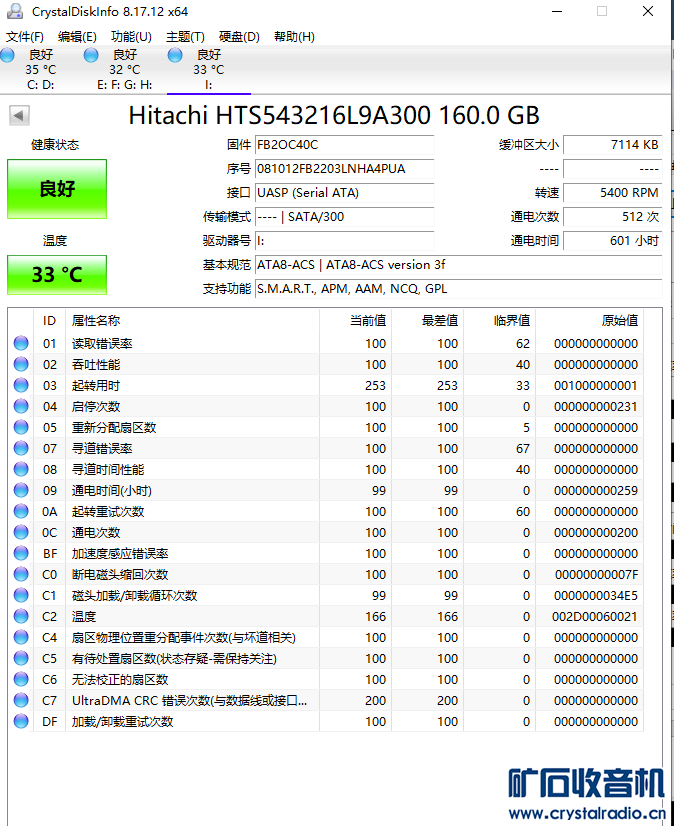Select the 起转用时 attribute row
The width and height of the screenshot is (674, 826).
326,386
